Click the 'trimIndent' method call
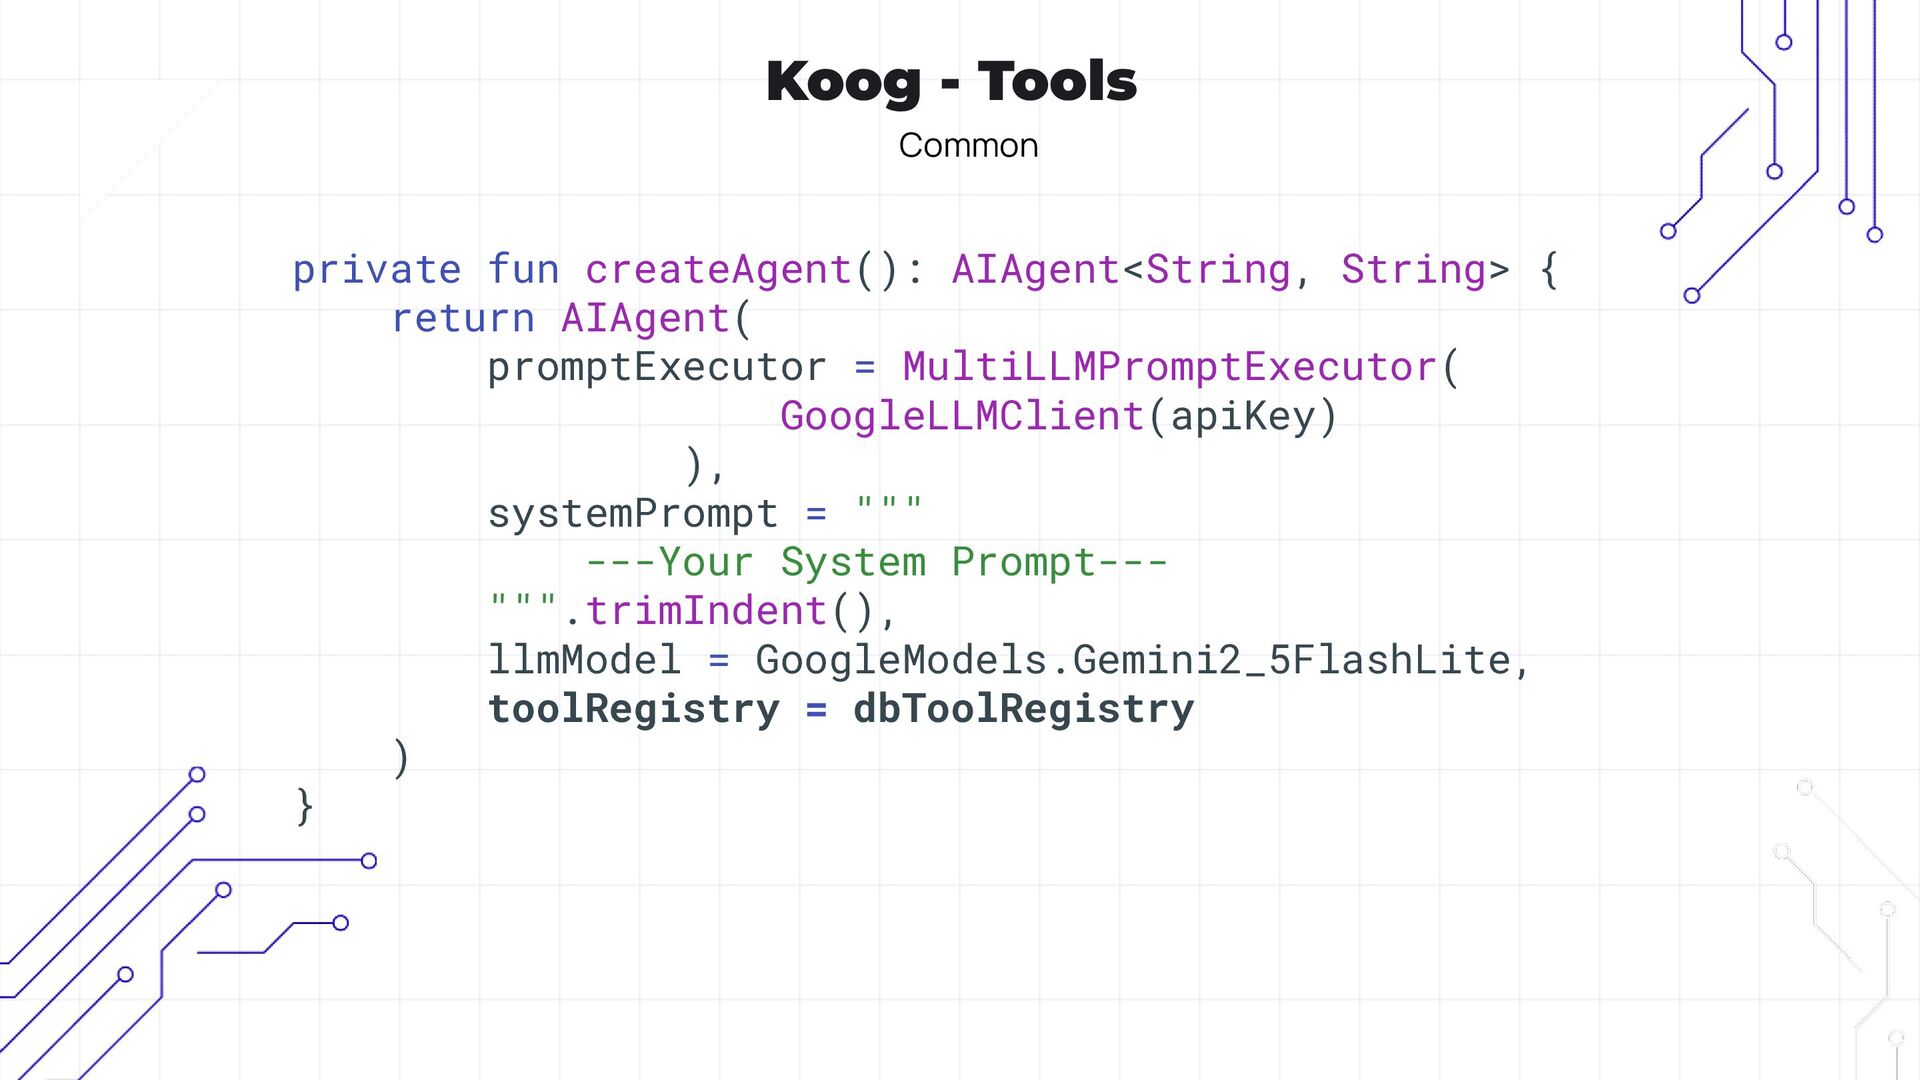This screenshot has width=1920, height=1080. (x=705, y=611)
